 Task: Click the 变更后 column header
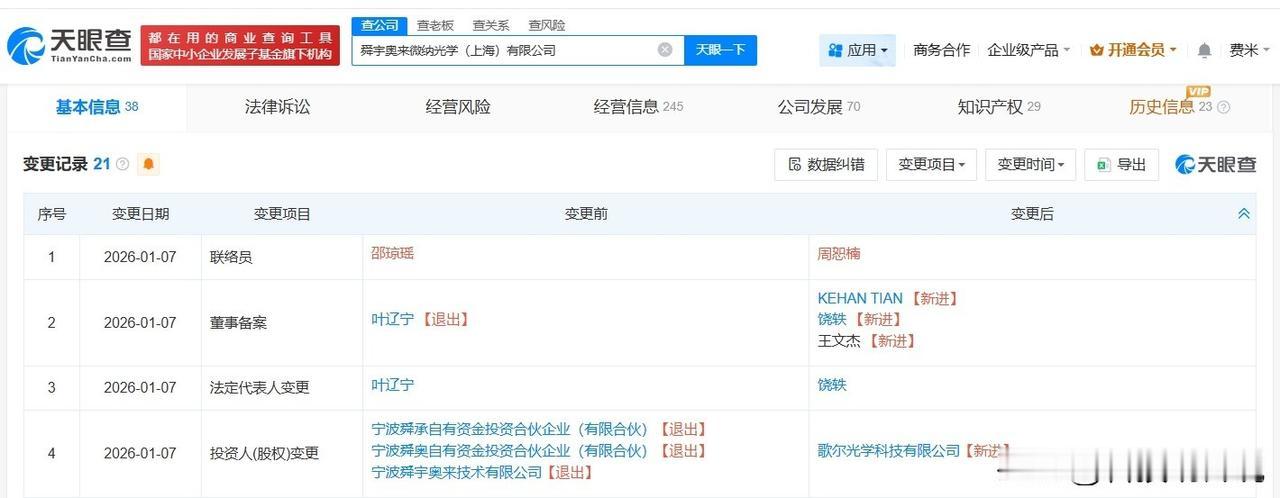point(1032,214)
